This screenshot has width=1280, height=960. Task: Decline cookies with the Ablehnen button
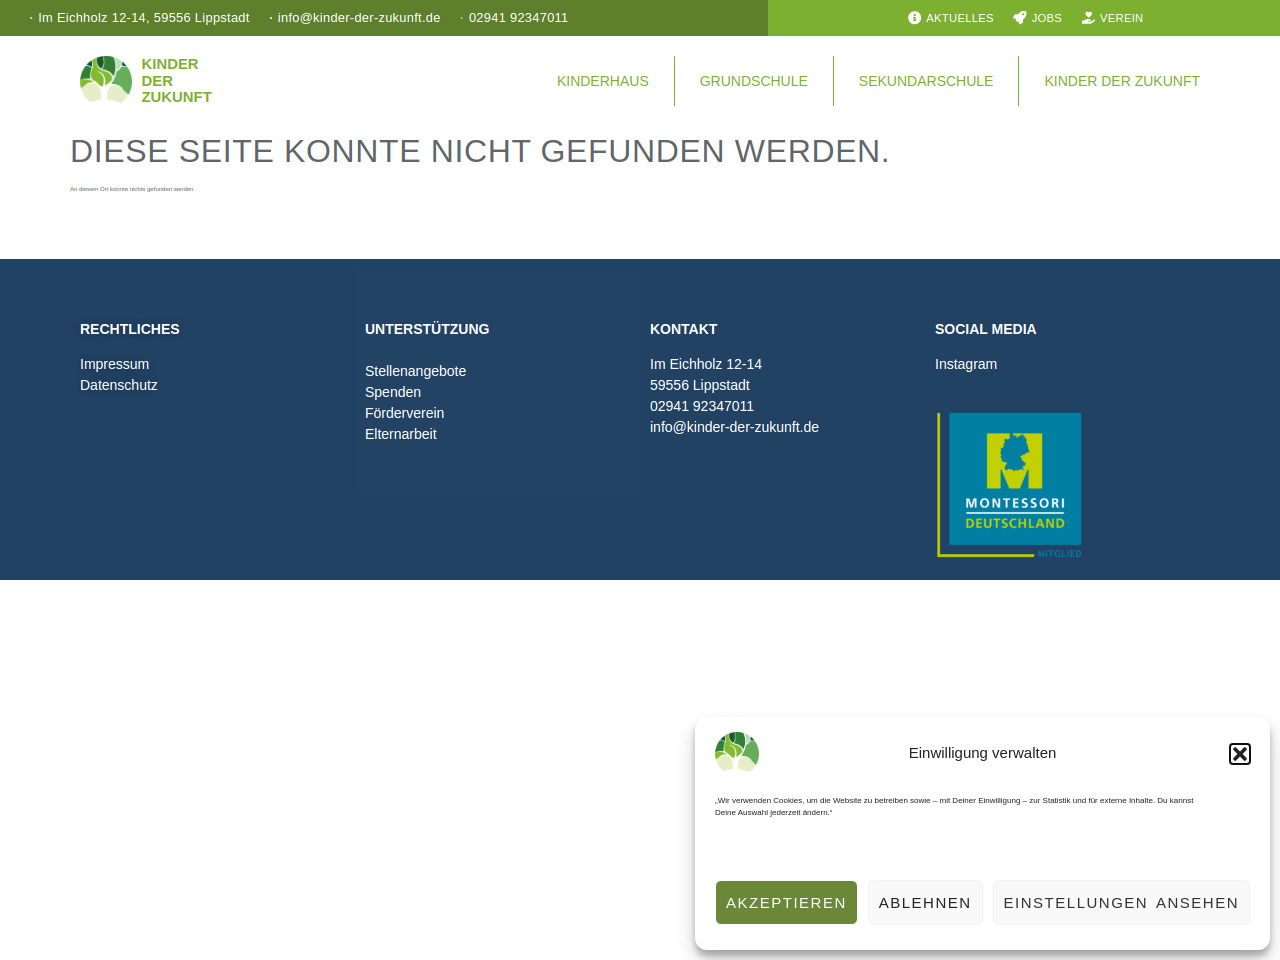pyautogui.click(x=924, y=902)
